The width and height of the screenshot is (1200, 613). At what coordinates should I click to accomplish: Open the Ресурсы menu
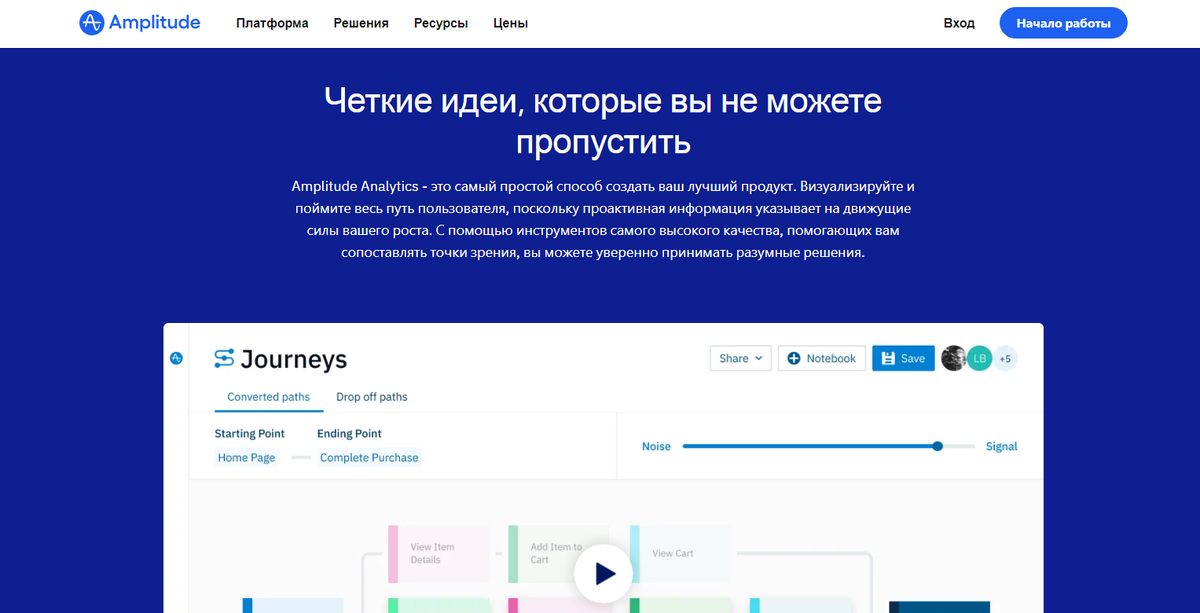pyautogui.click(x=441, y=23)
